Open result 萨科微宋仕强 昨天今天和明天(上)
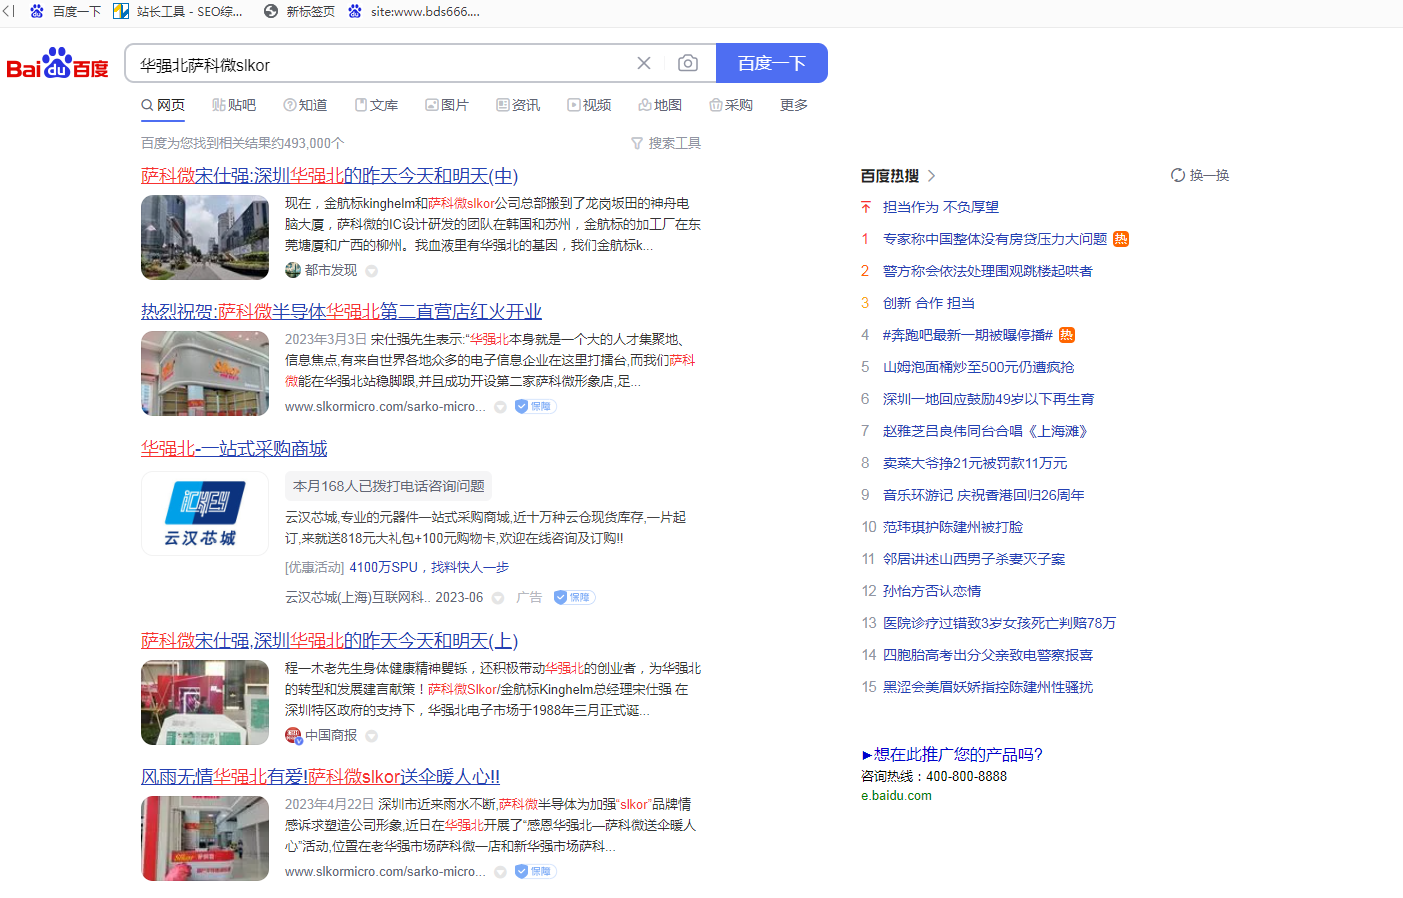The height and width of the screenshot is (898, 1403). coord(329,640)
